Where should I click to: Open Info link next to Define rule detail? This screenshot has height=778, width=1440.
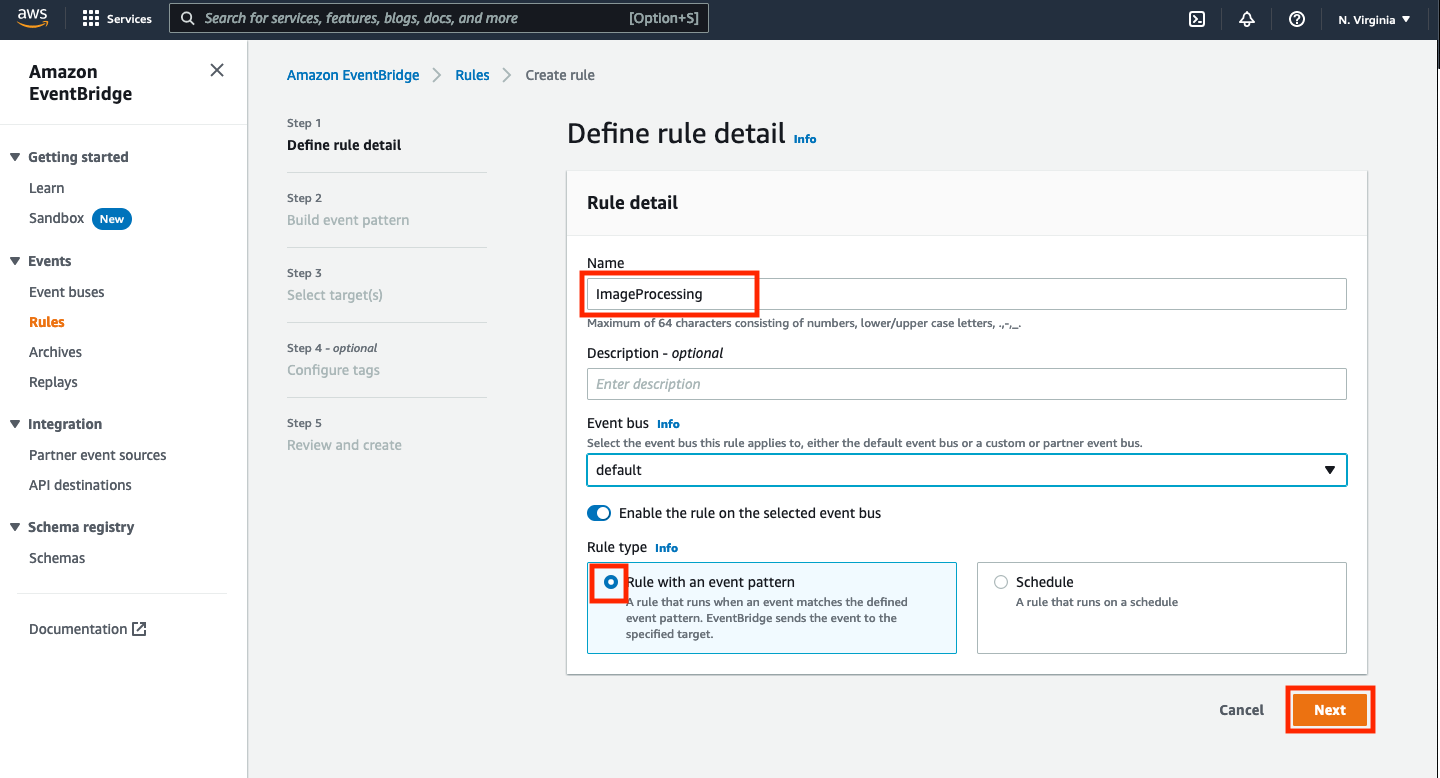(x=805, y=139)
